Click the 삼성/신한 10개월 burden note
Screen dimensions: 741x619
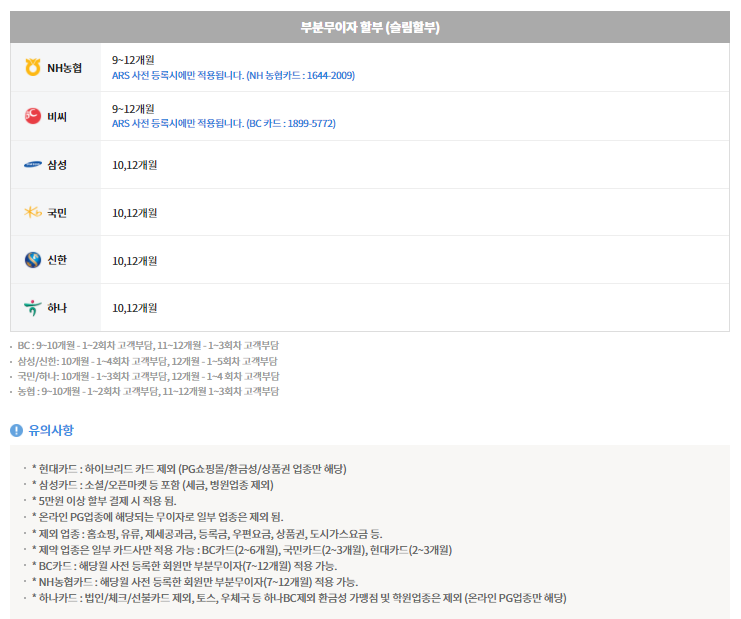click(147, 361)
